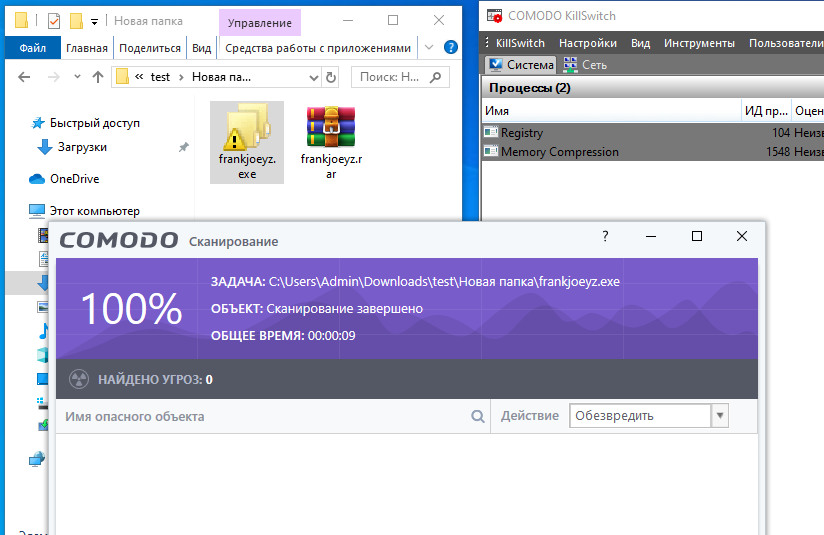
Task: Open the Файл menu in Explorer
Action: 33,48
